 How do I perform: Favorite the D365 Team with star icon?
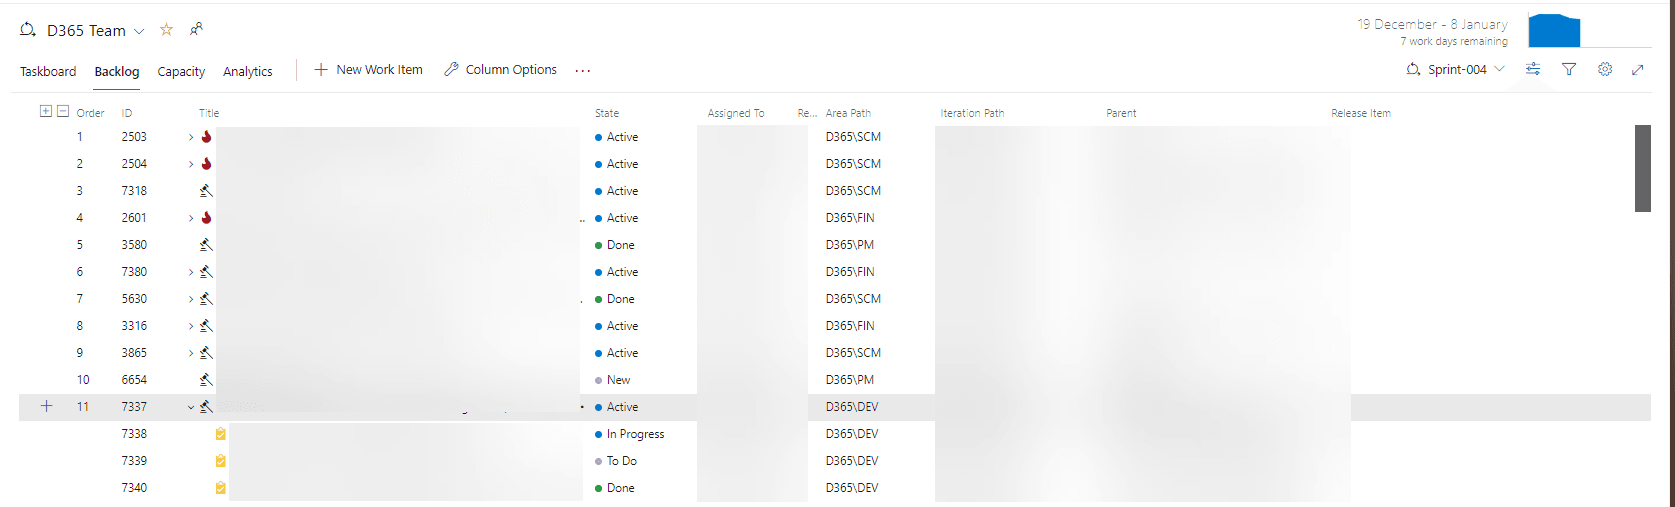(x=166, y=30)
